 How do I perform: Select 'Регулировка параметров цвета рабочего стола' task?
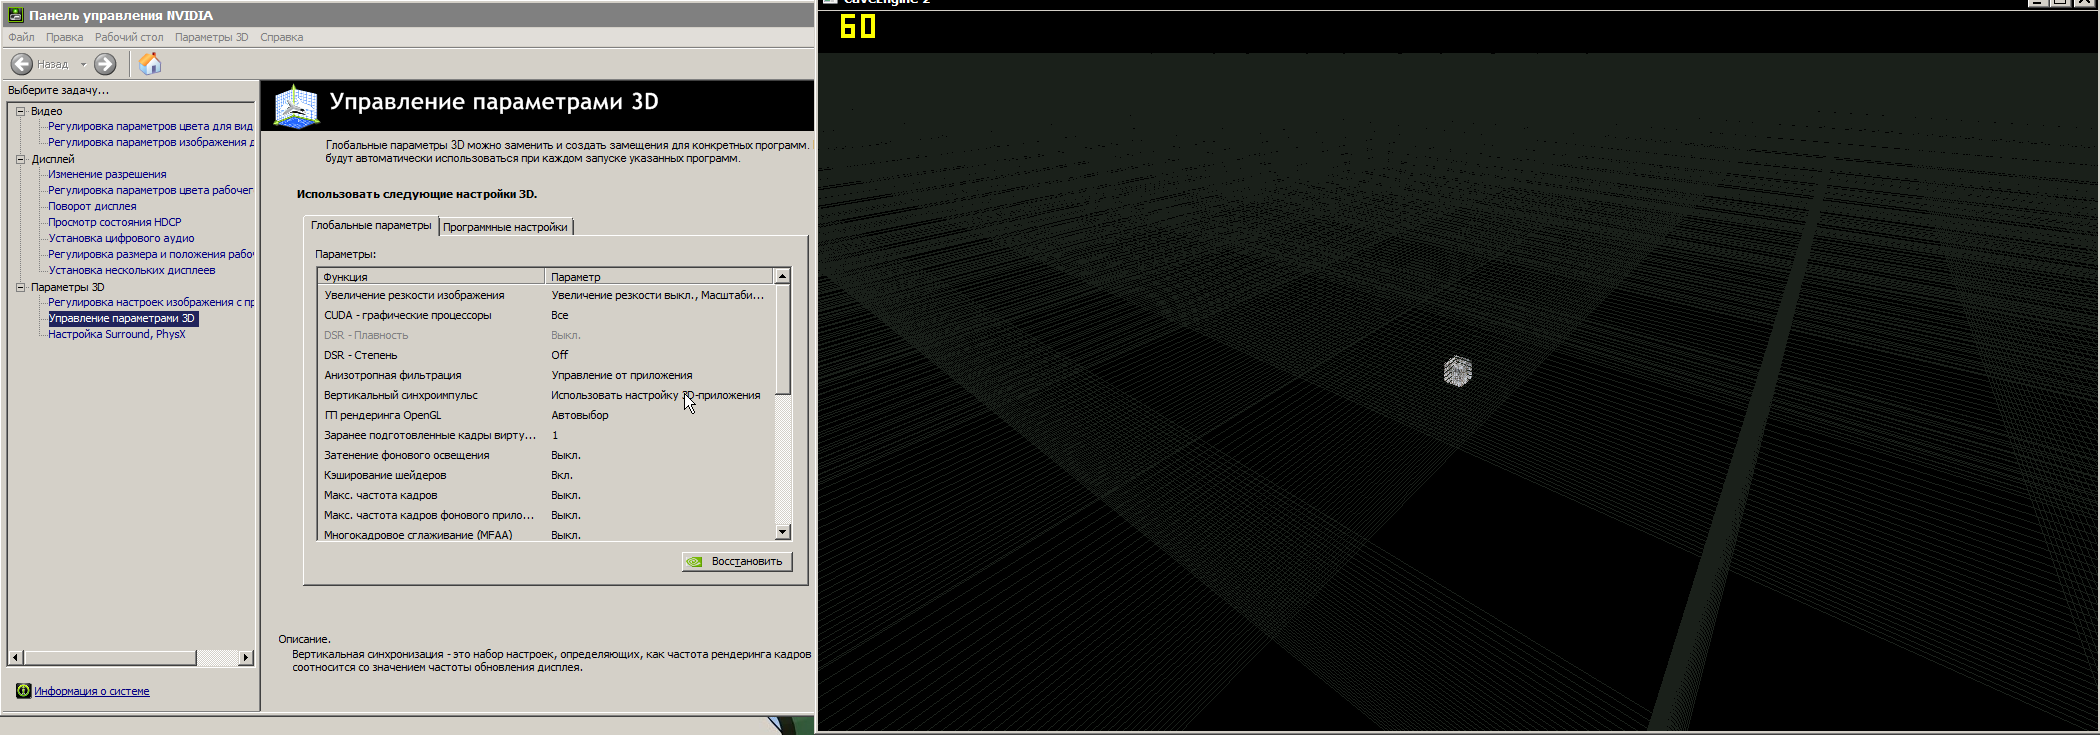pos(151,190)
